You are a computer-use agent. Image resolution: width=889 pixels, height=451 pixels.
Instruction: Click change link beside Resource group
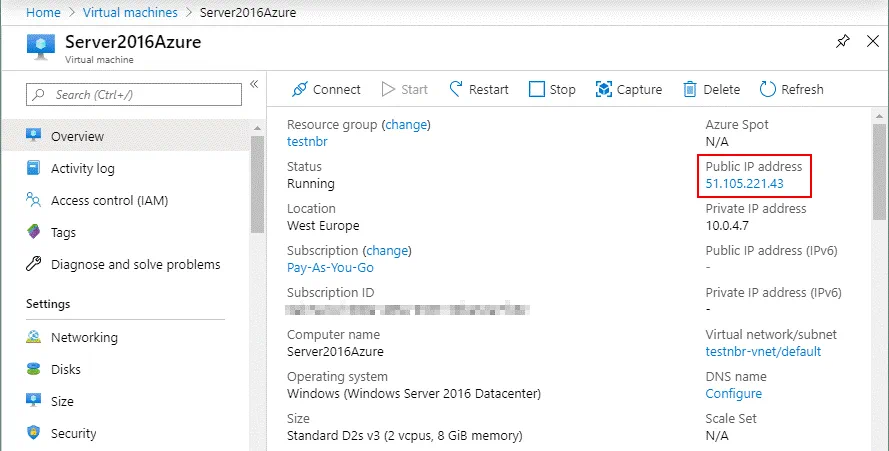pos(406,125)
